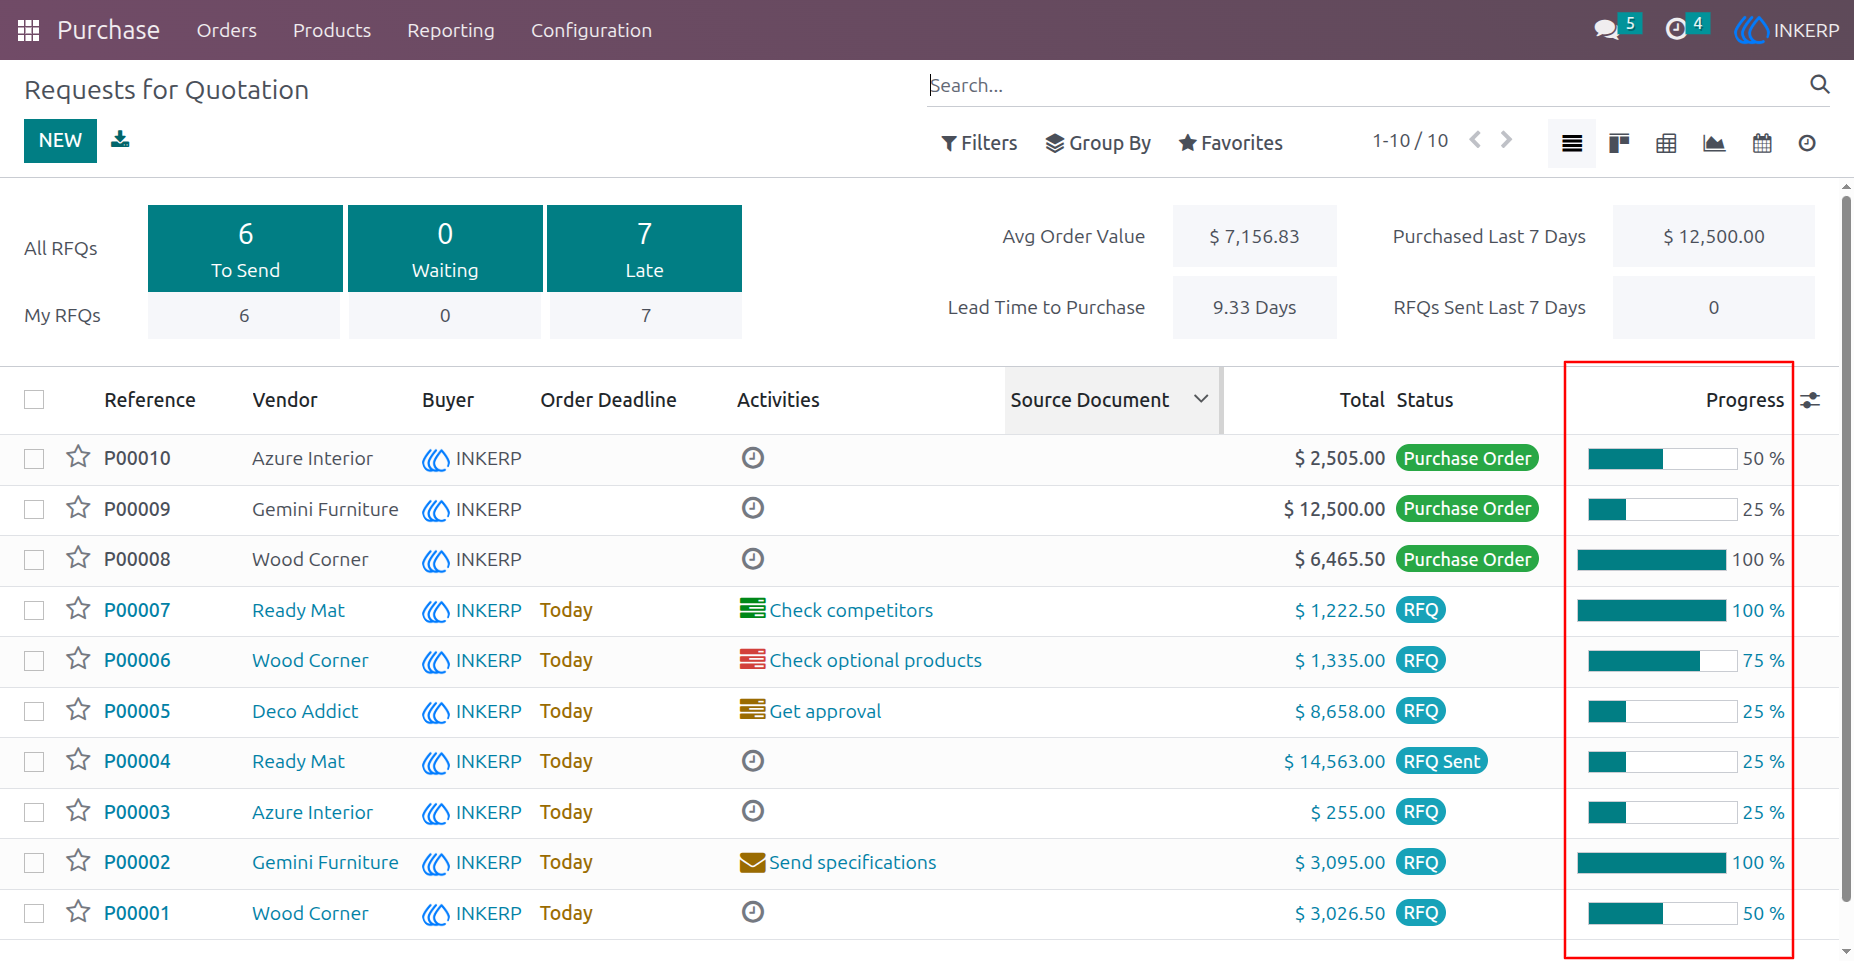This screenshot has height=961, width=1854.
Task: Open optional columns settings icon
Action: point(1810,400)
